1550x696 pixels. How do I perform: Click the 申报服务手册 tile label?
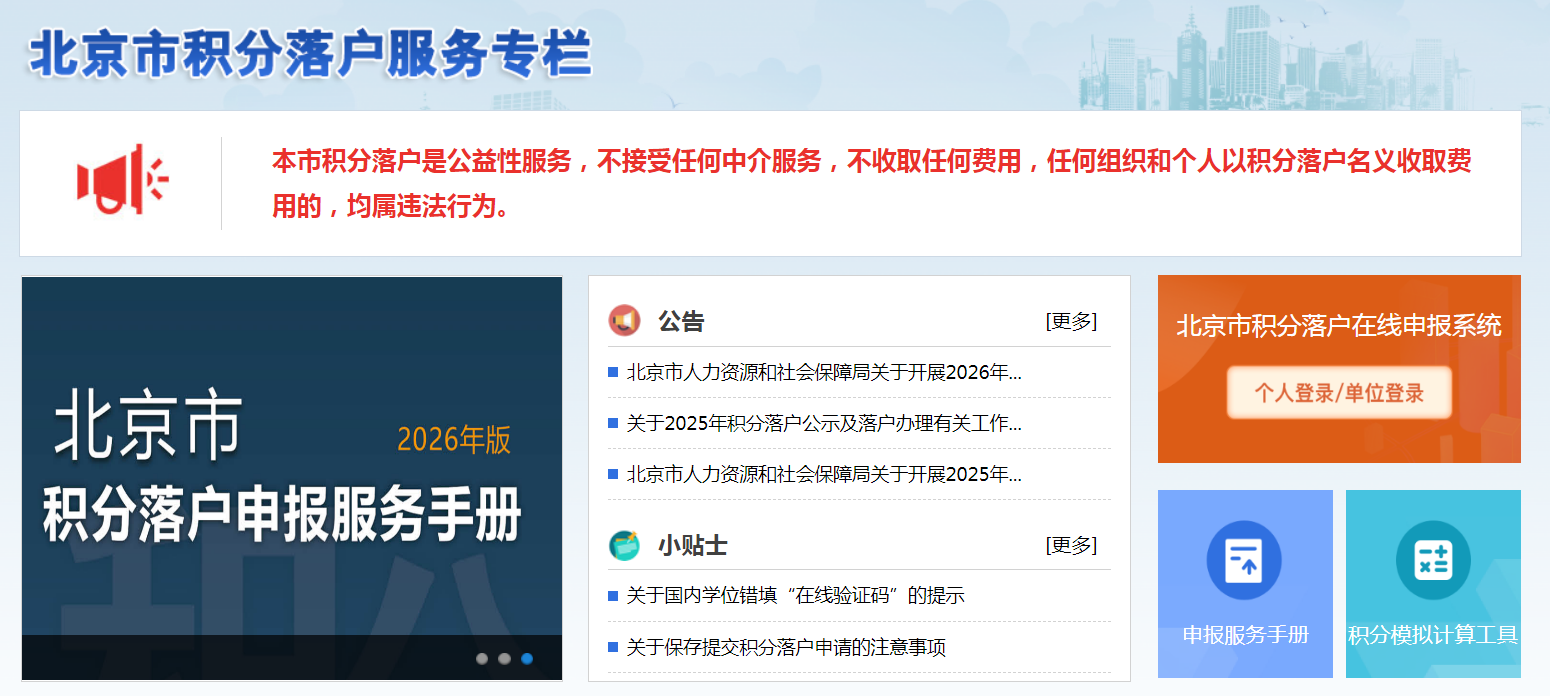tap(1245, 635)
